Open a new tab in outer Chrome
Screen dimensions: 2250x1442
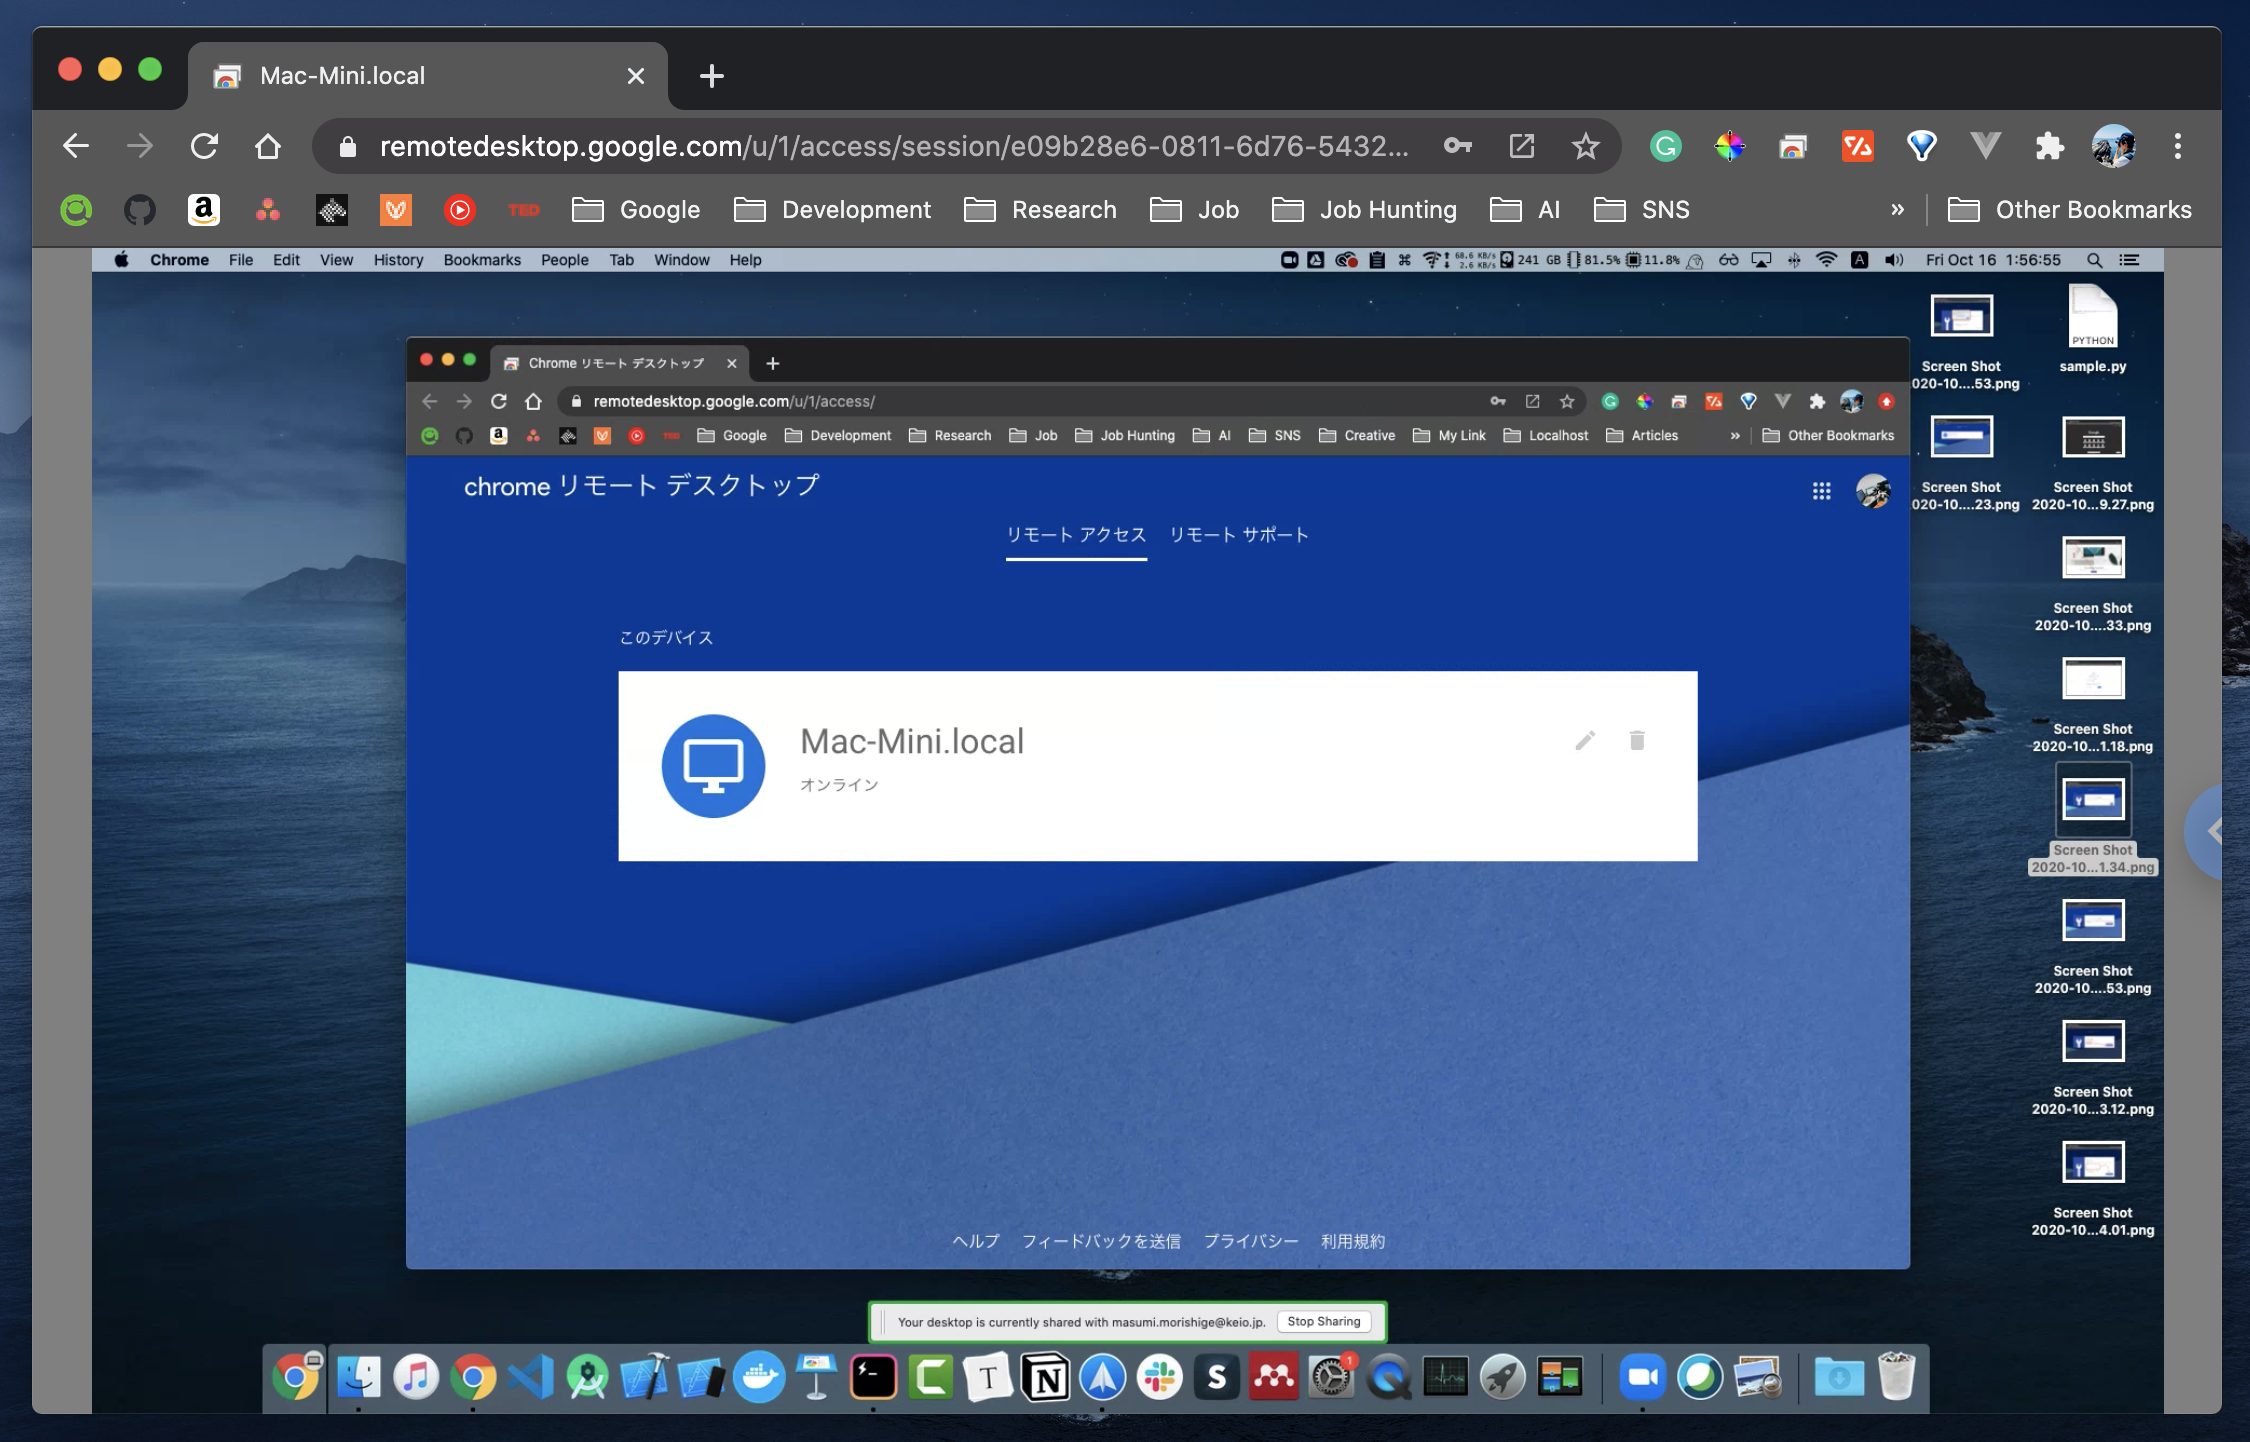(711, 76)
